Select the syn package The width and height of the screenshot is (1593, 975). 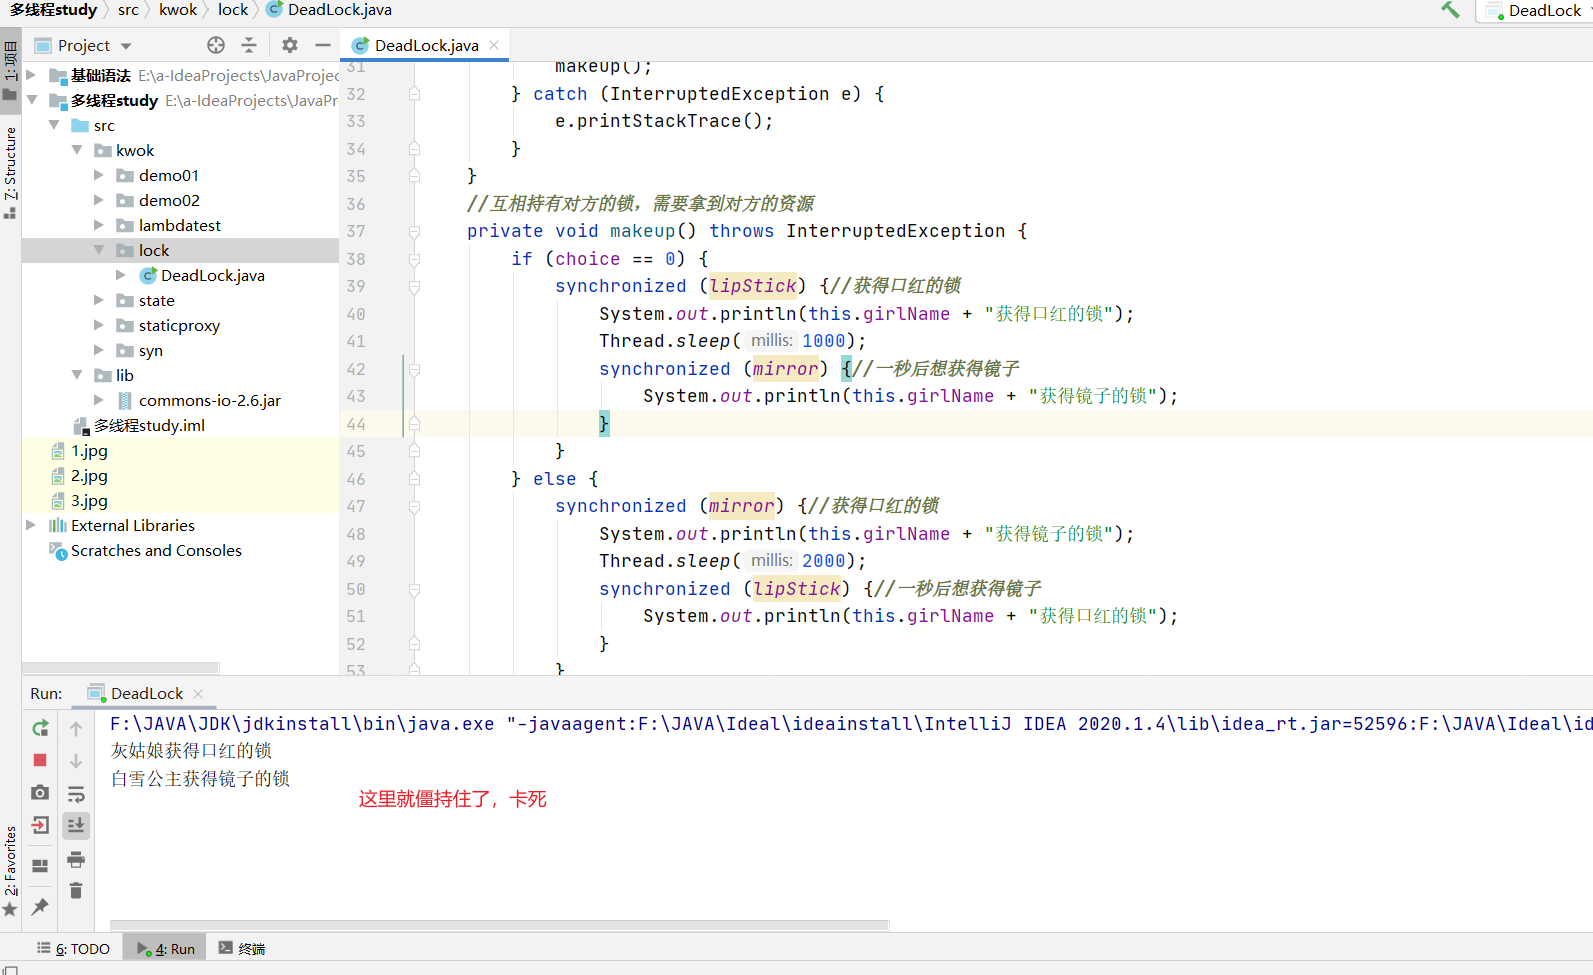coord(150,350)
